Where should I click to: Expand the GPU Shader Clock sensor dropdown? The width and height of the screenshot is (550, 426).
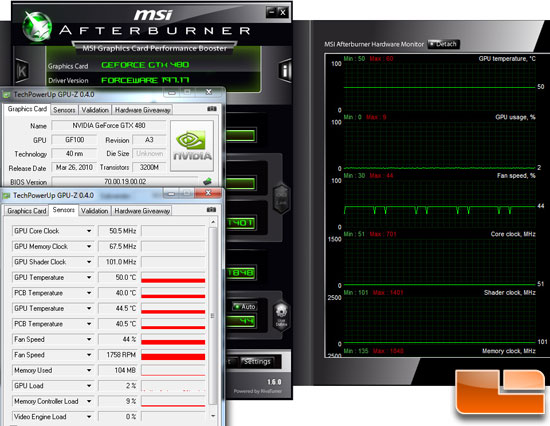click(x=89, y=262)
